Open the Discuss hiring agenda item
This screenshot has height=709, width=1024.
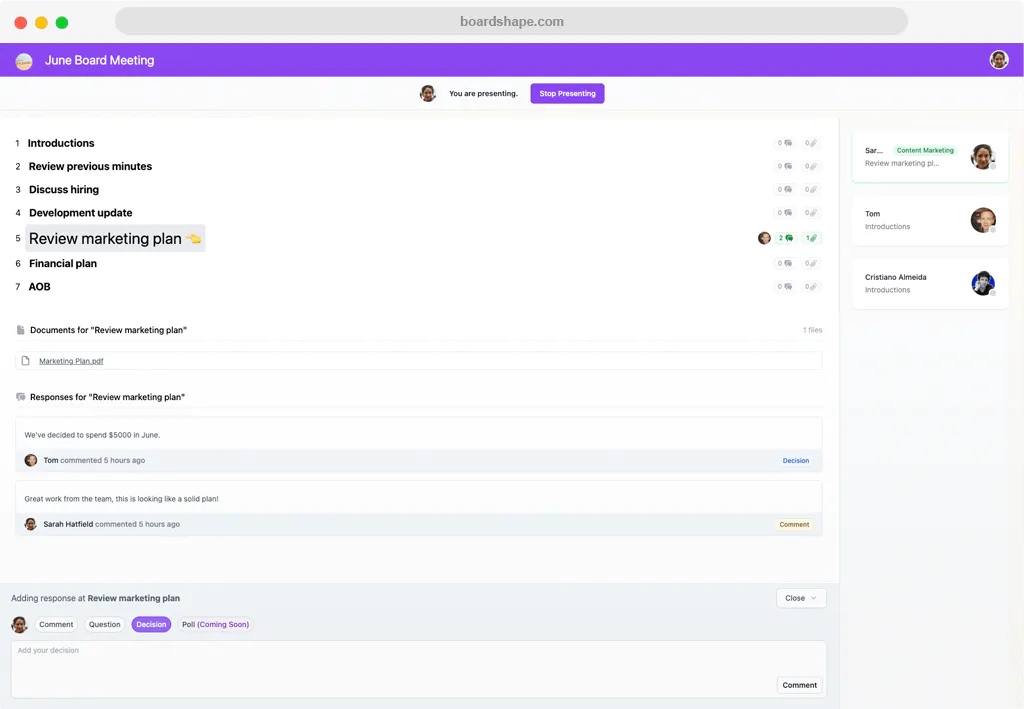click(x=63, y=189)
